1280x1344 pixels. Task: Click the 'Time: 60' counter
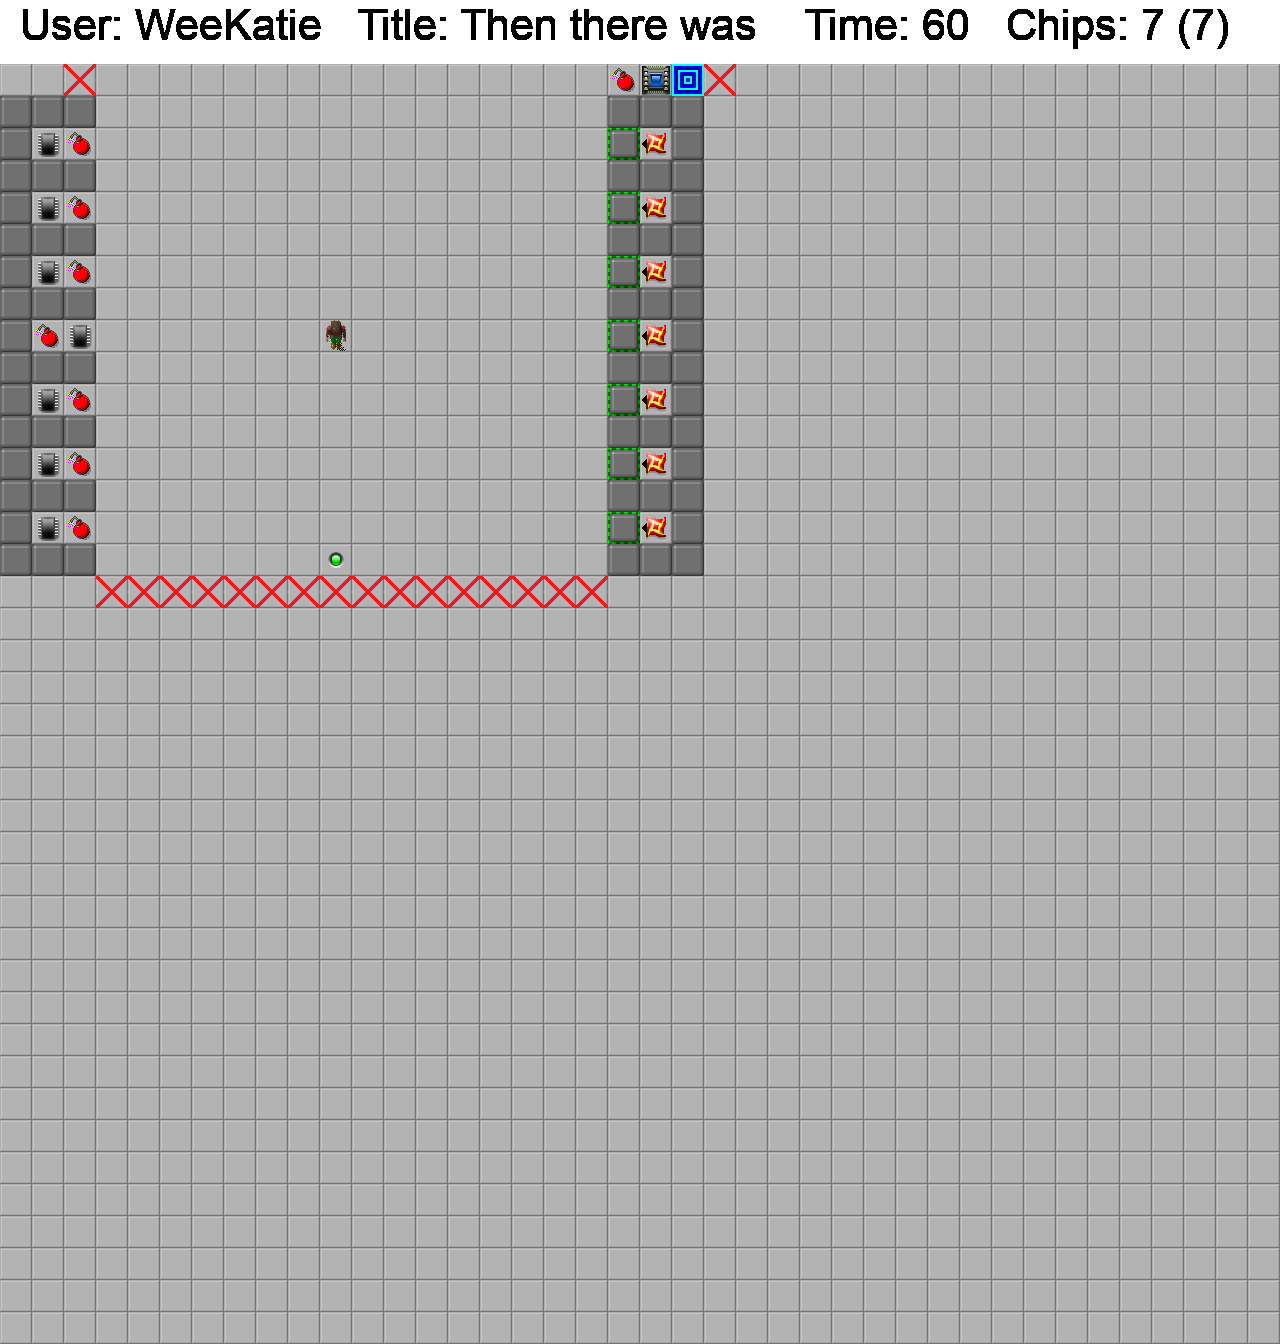tap(887, 26)
